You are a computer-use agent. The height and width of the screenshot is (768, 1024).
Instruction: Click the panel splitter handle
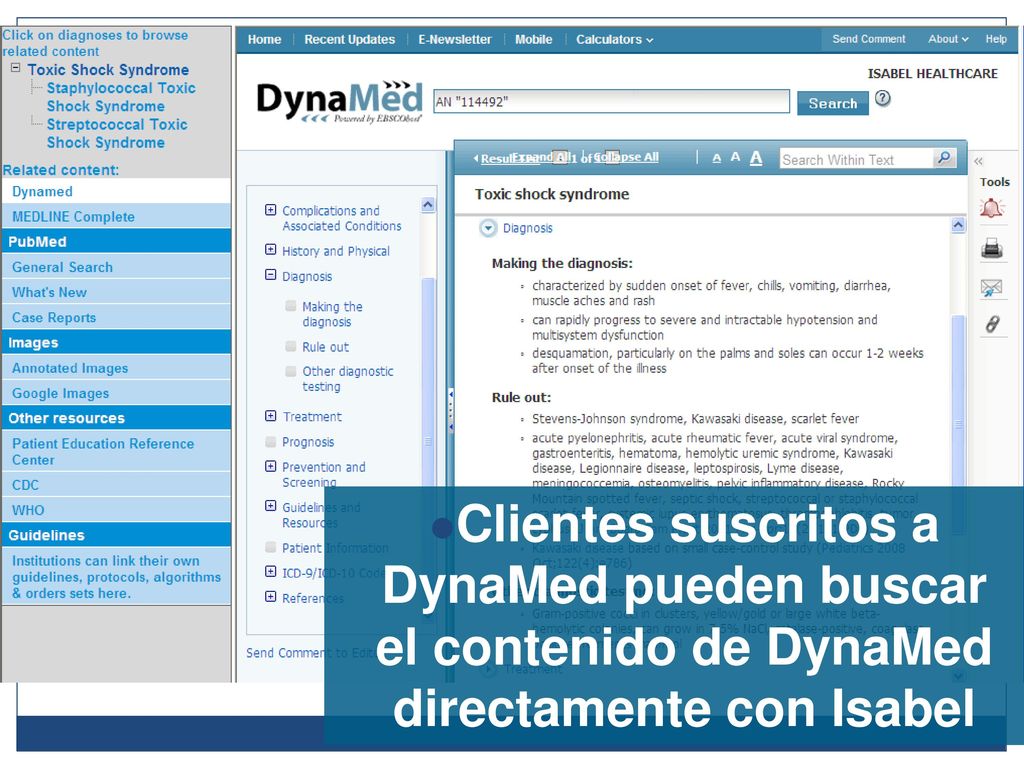[451, 410]
